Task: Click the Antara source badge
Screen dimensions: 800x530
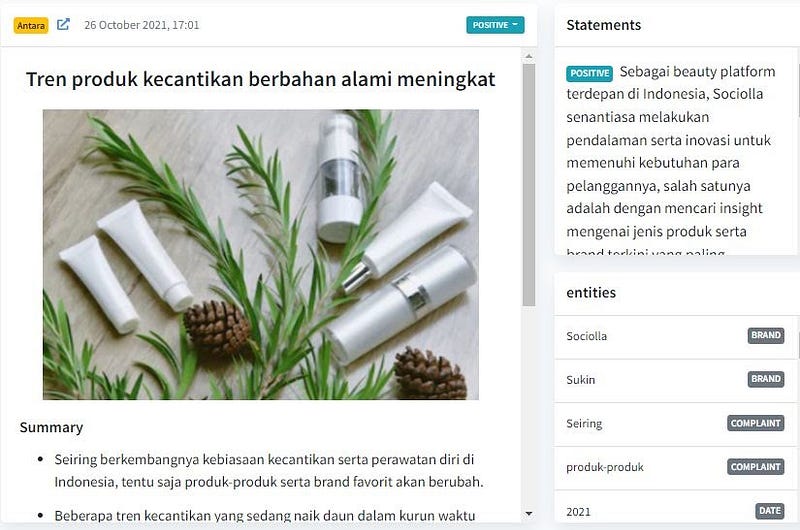Action: coord(31,26)
